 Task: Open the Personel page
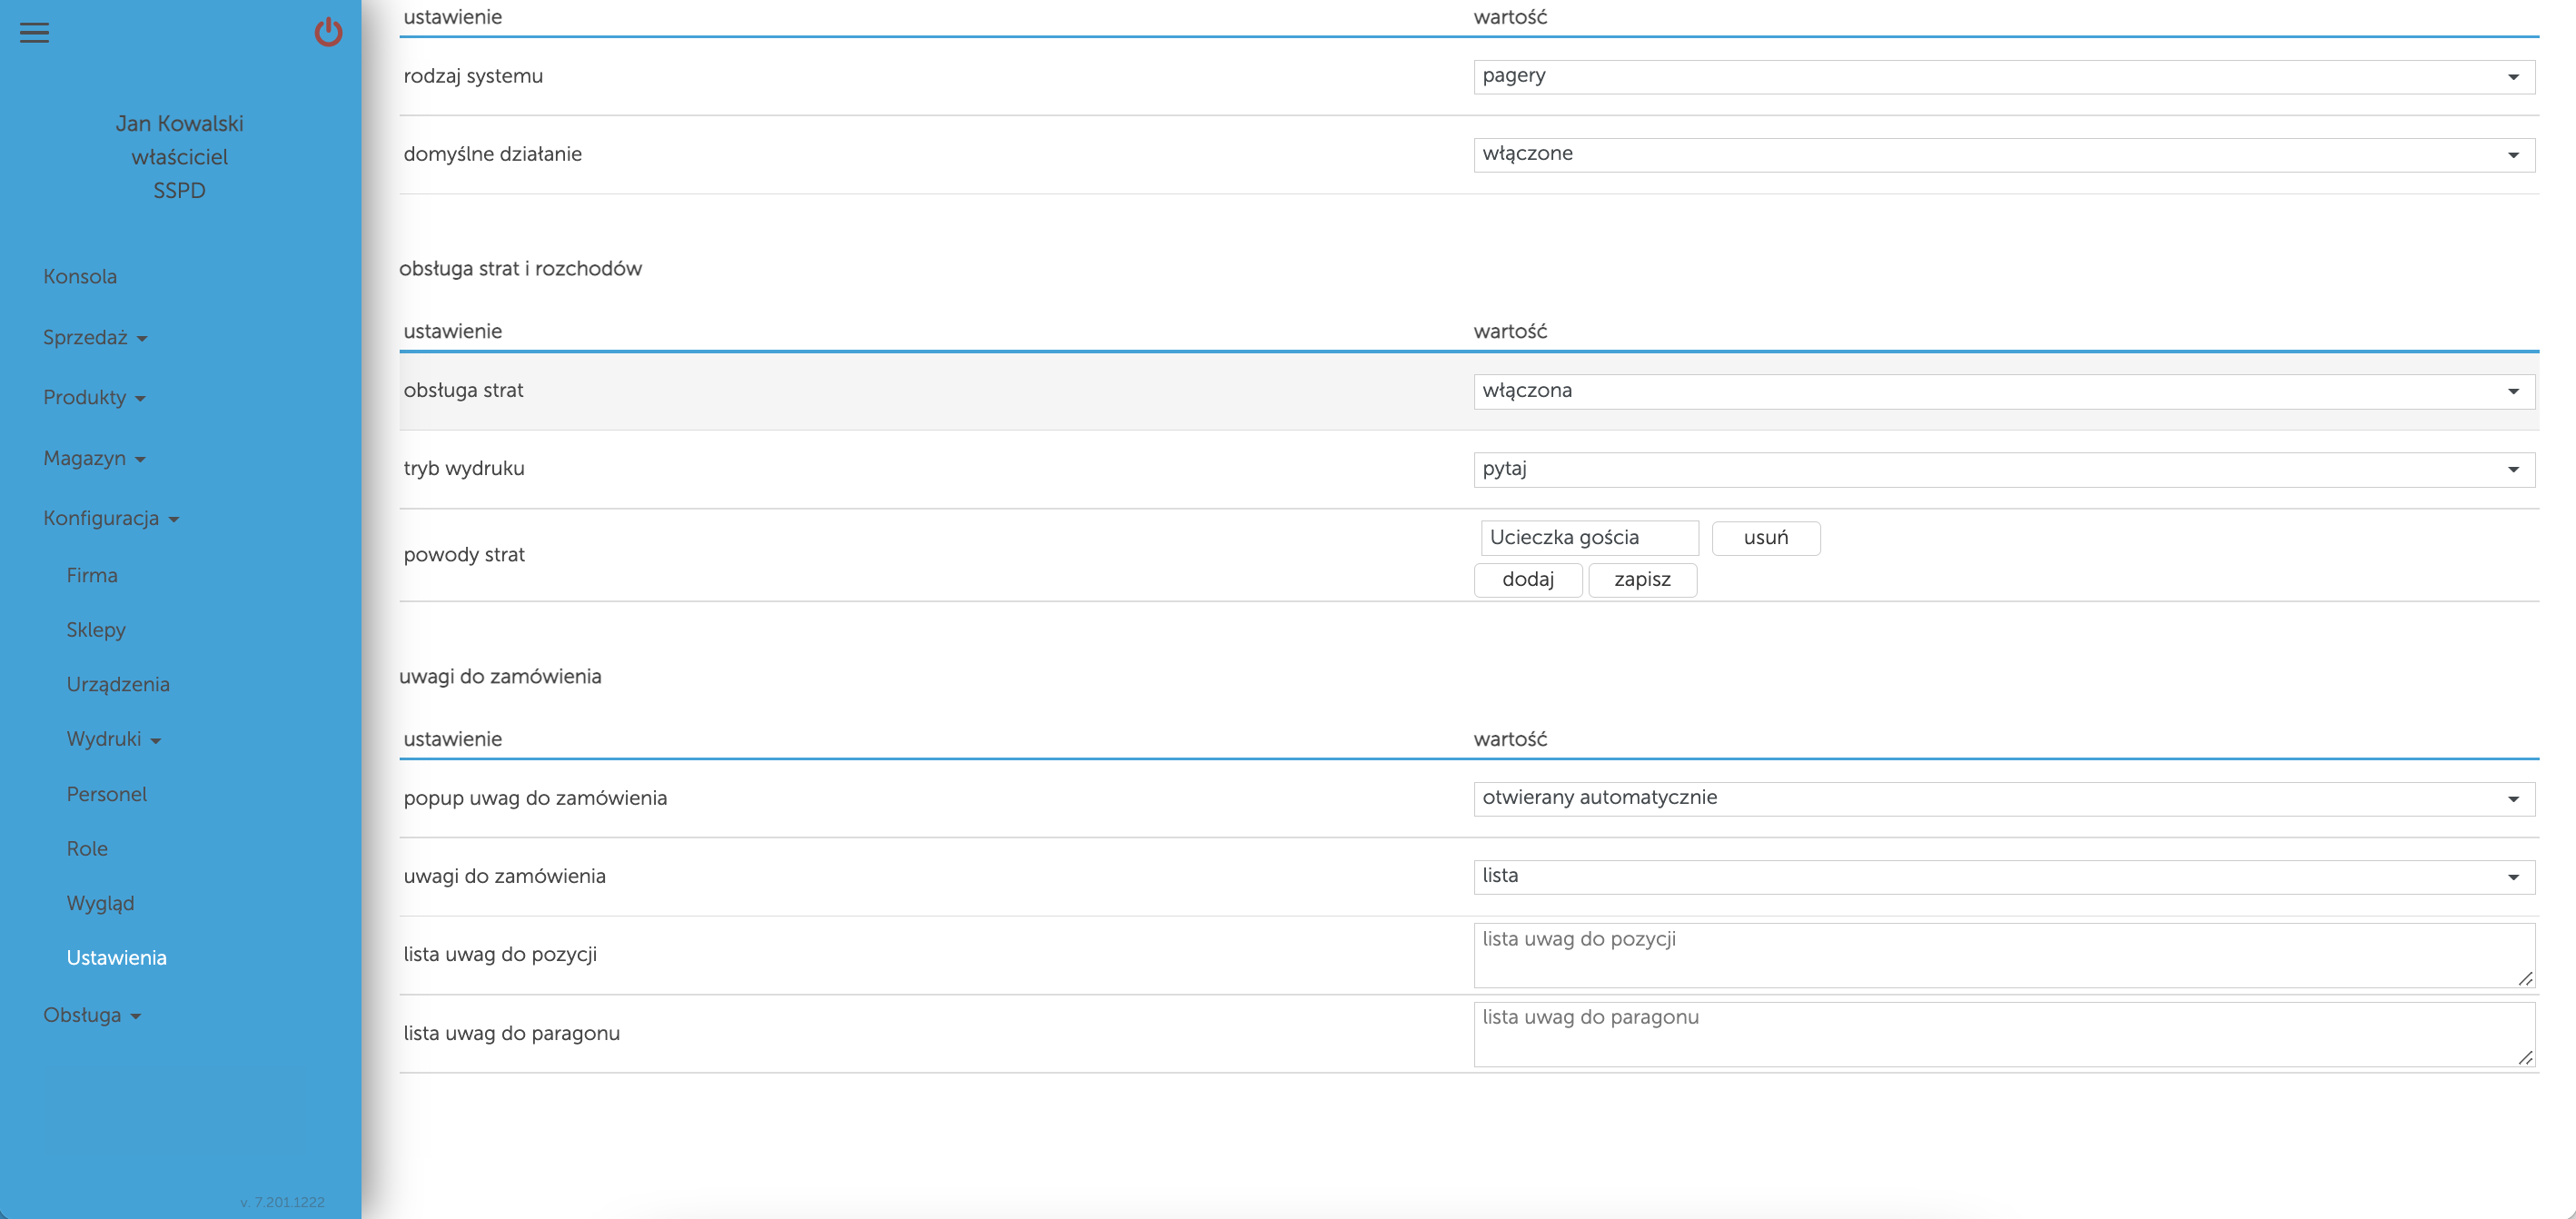106,795
